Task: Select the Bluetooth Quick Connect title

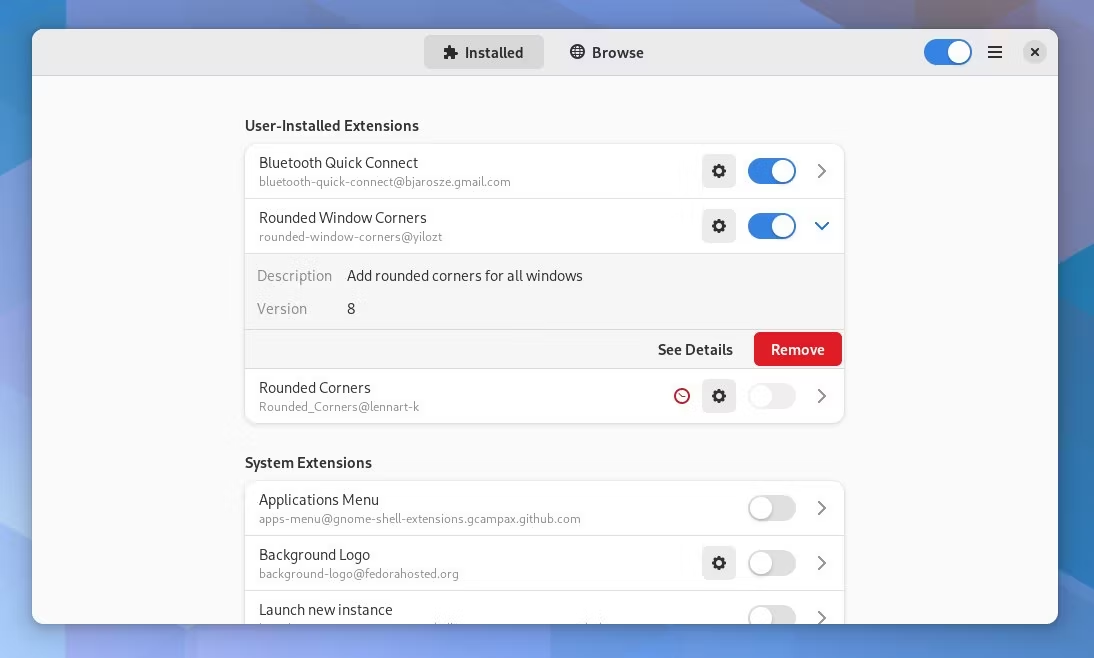Action: [x=338, y=163]
